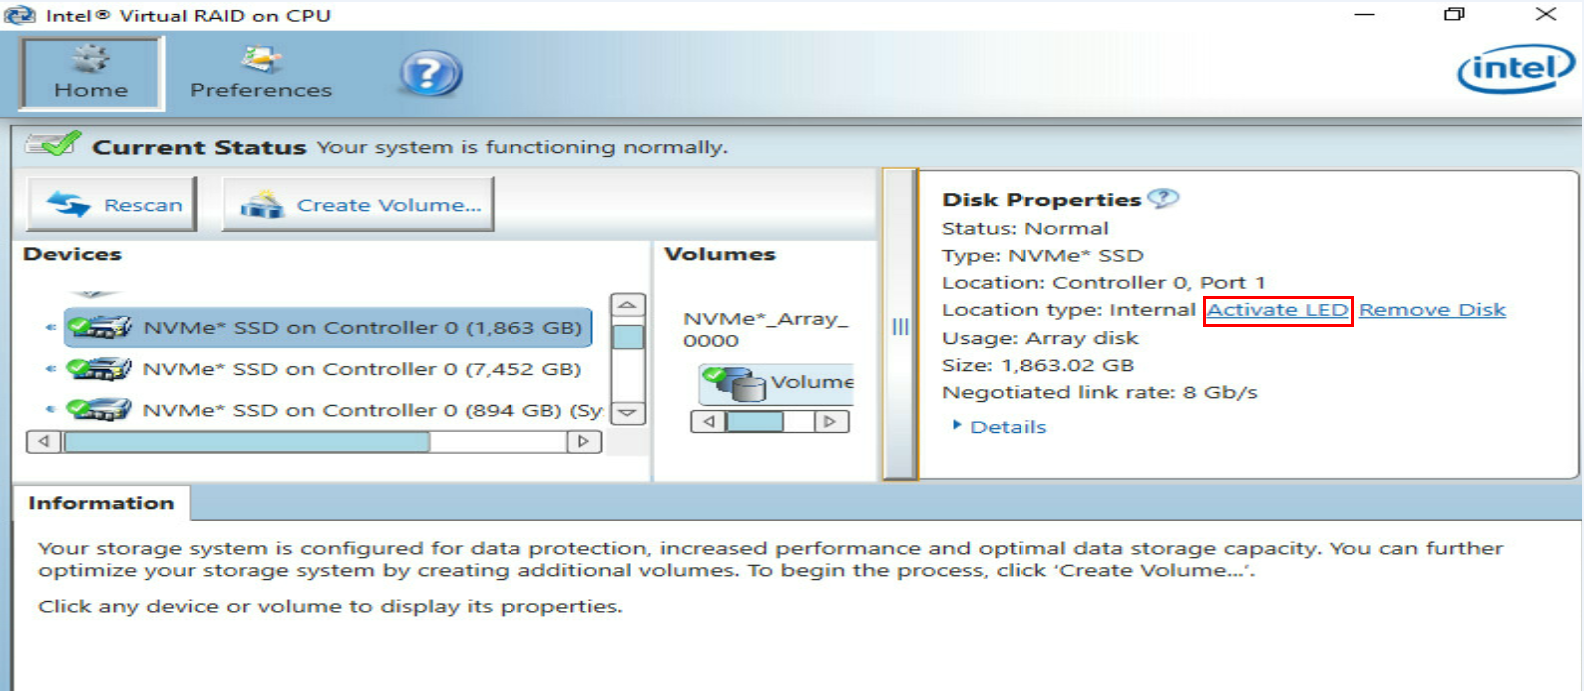Click Negotiated link rate: 8 Gb/s text
Viewport: 1584px width, 691px height.
point(1099,392)
